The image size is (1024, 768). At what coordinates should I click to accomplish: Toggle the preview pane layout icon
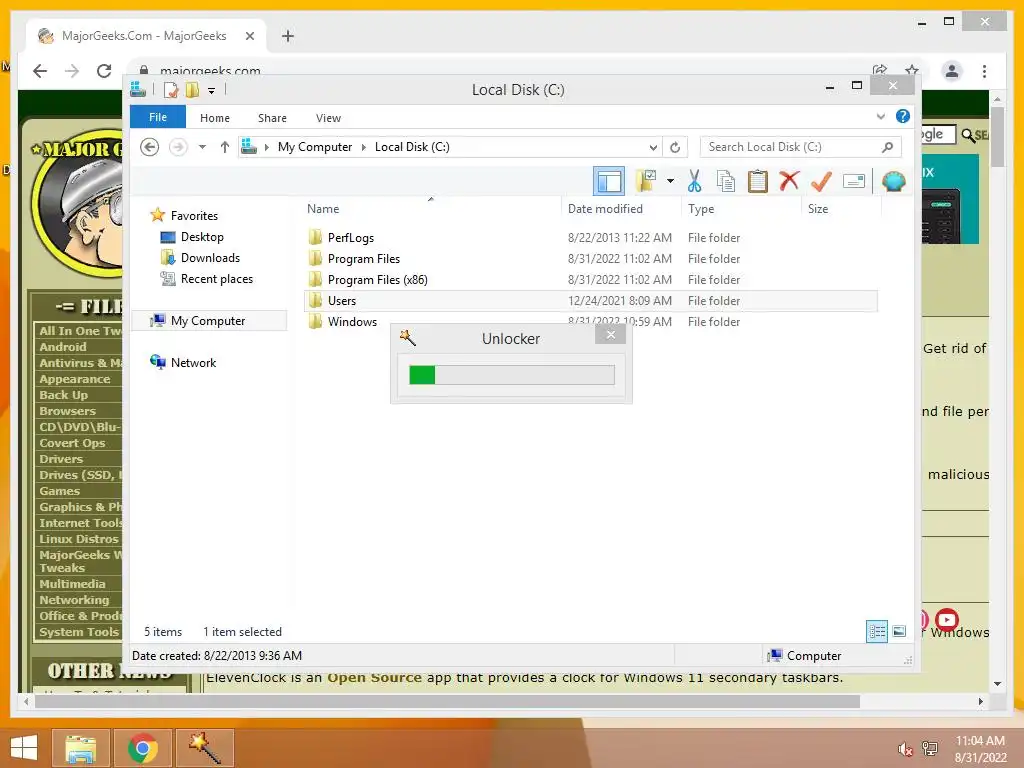[609, 181]
